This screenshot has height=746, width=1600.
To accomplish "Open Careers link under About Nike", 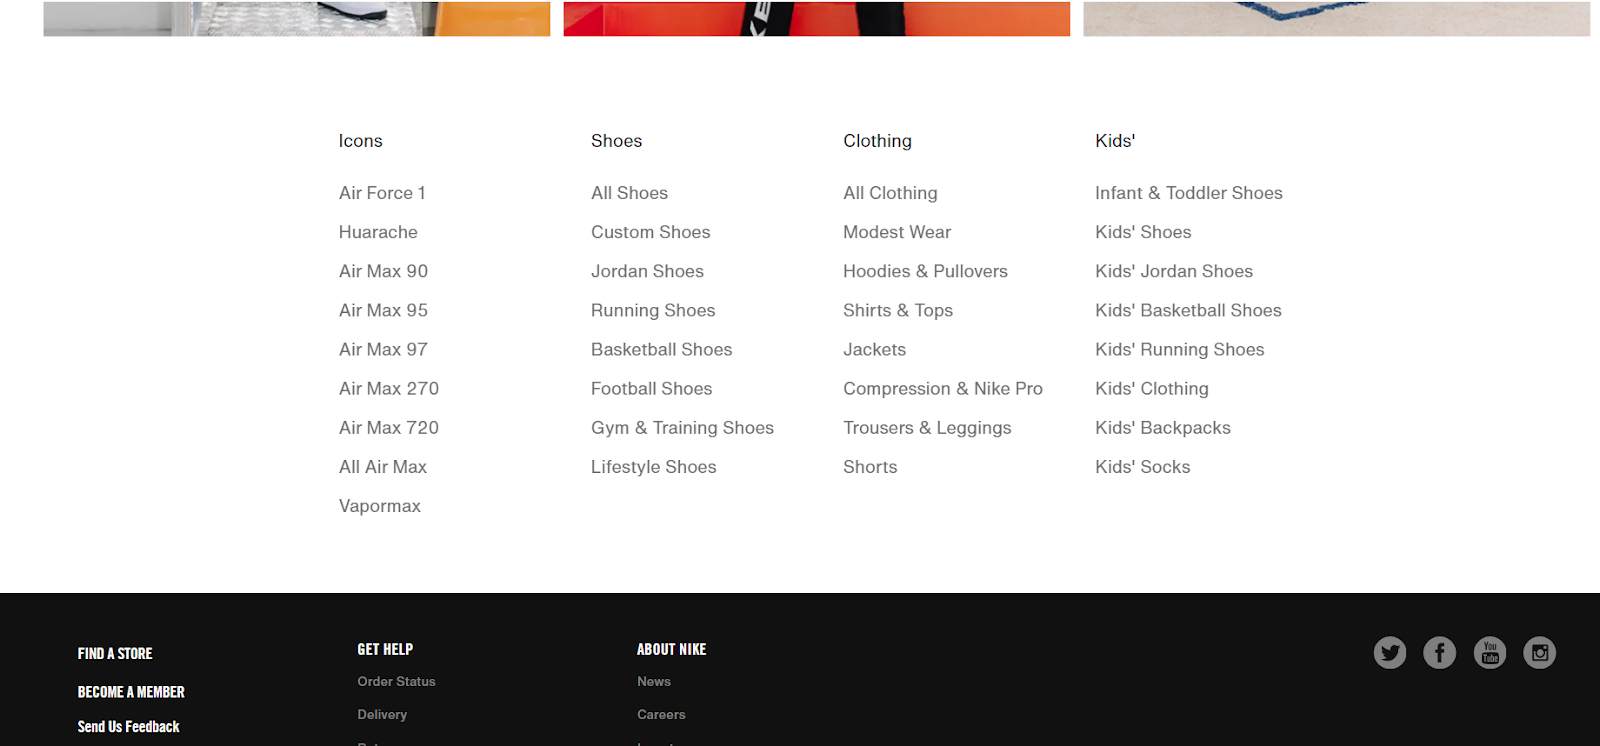I will [661, 714].
